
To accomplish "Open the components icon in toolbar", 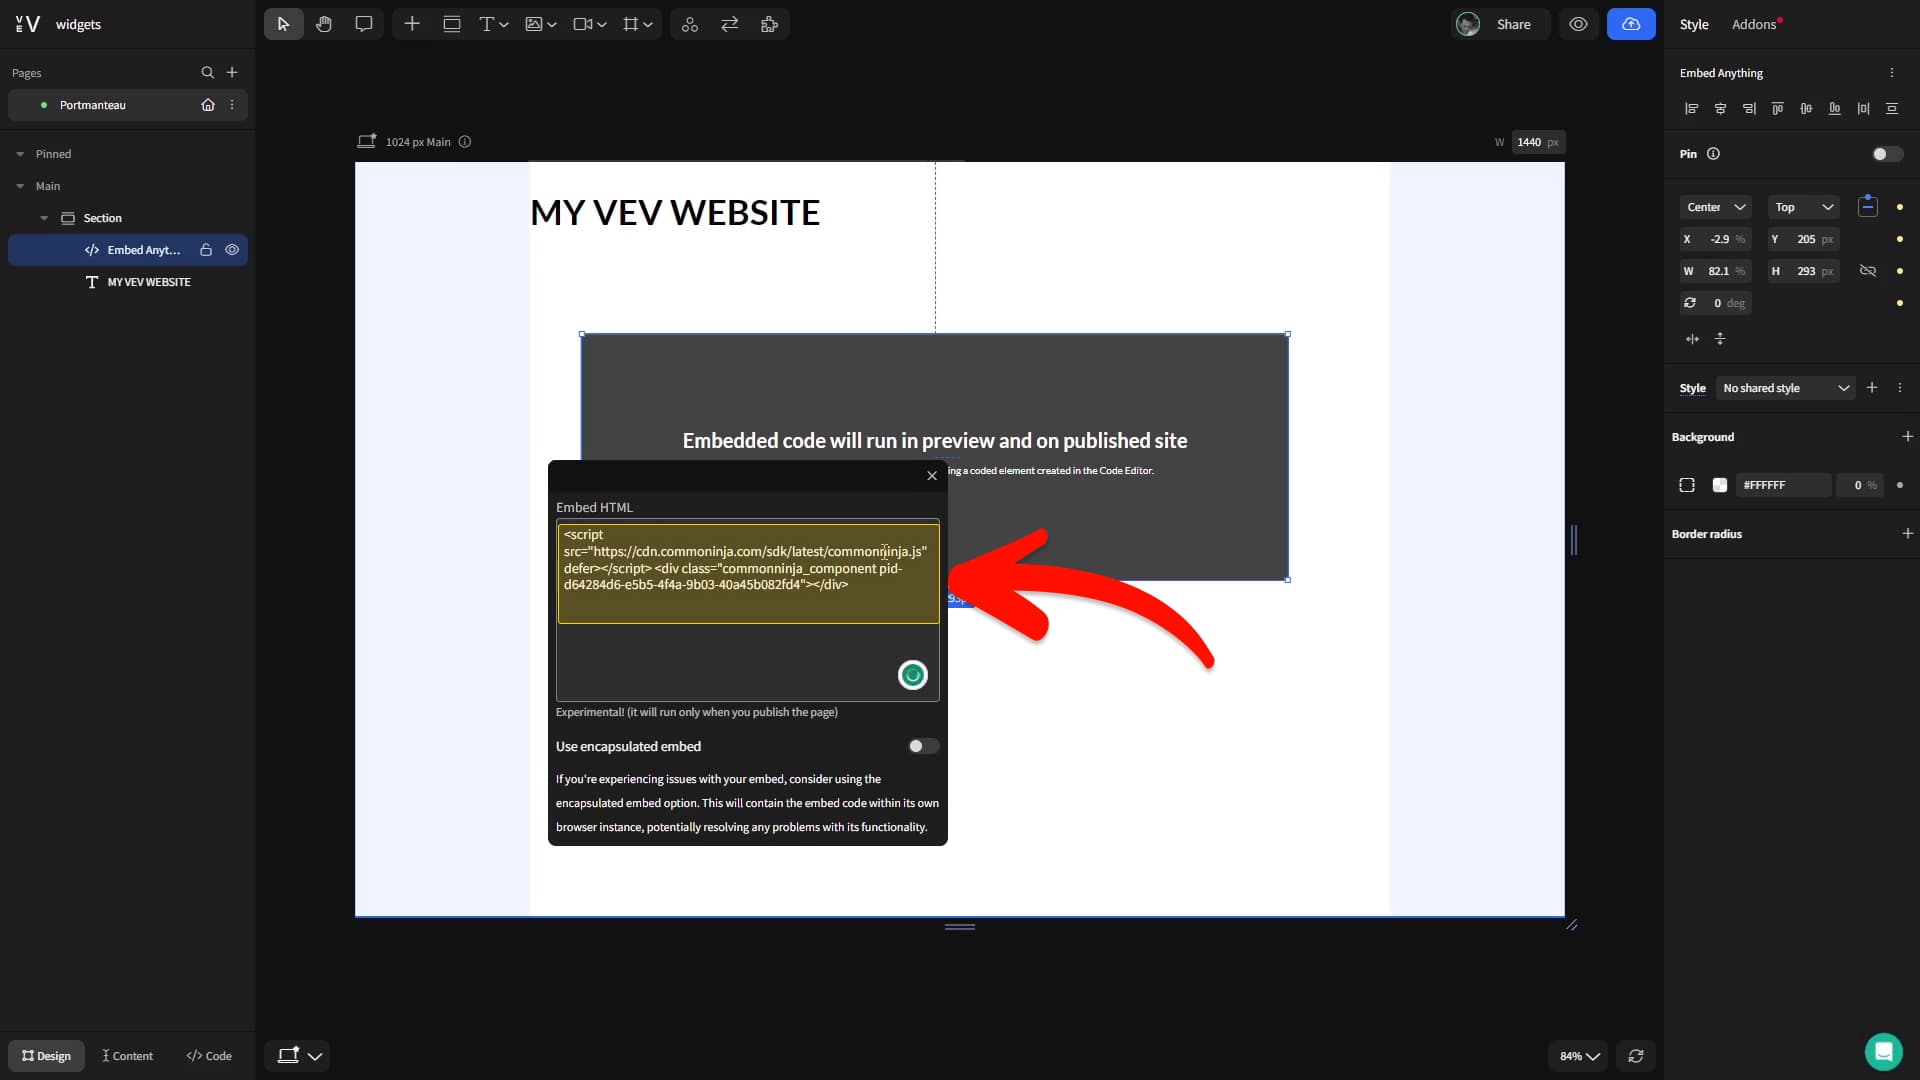I will tap(690, 24).
